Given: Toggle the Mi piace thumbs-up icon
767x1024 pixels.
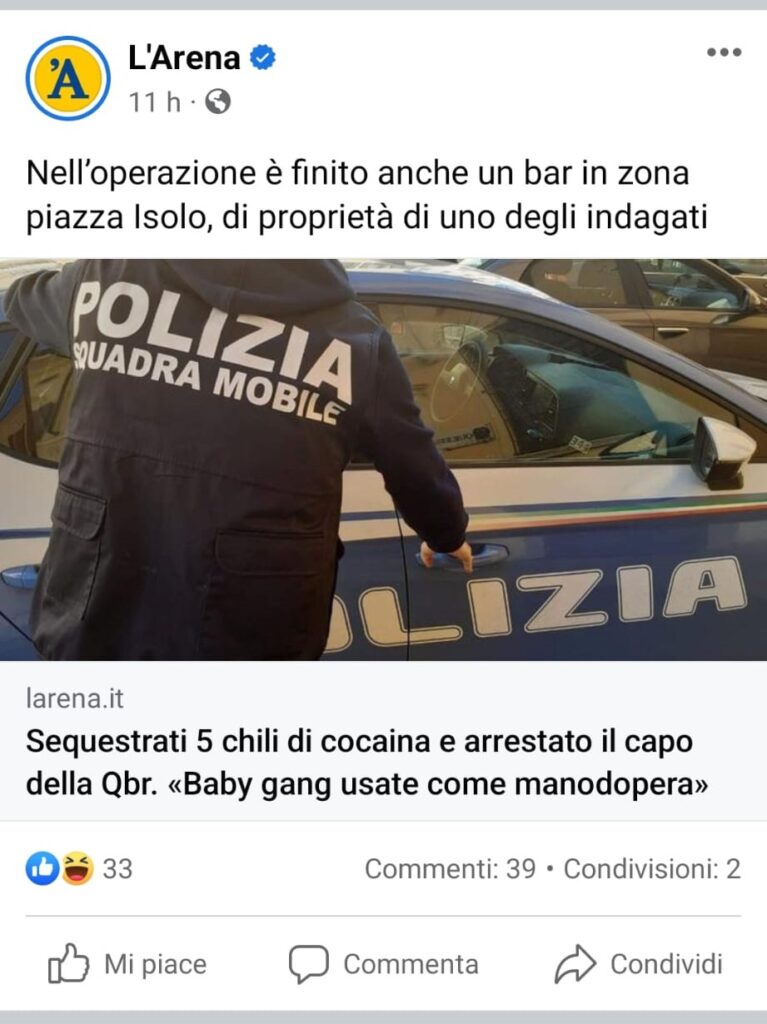Looking at the screenshot, I should (x=68, y=963).
